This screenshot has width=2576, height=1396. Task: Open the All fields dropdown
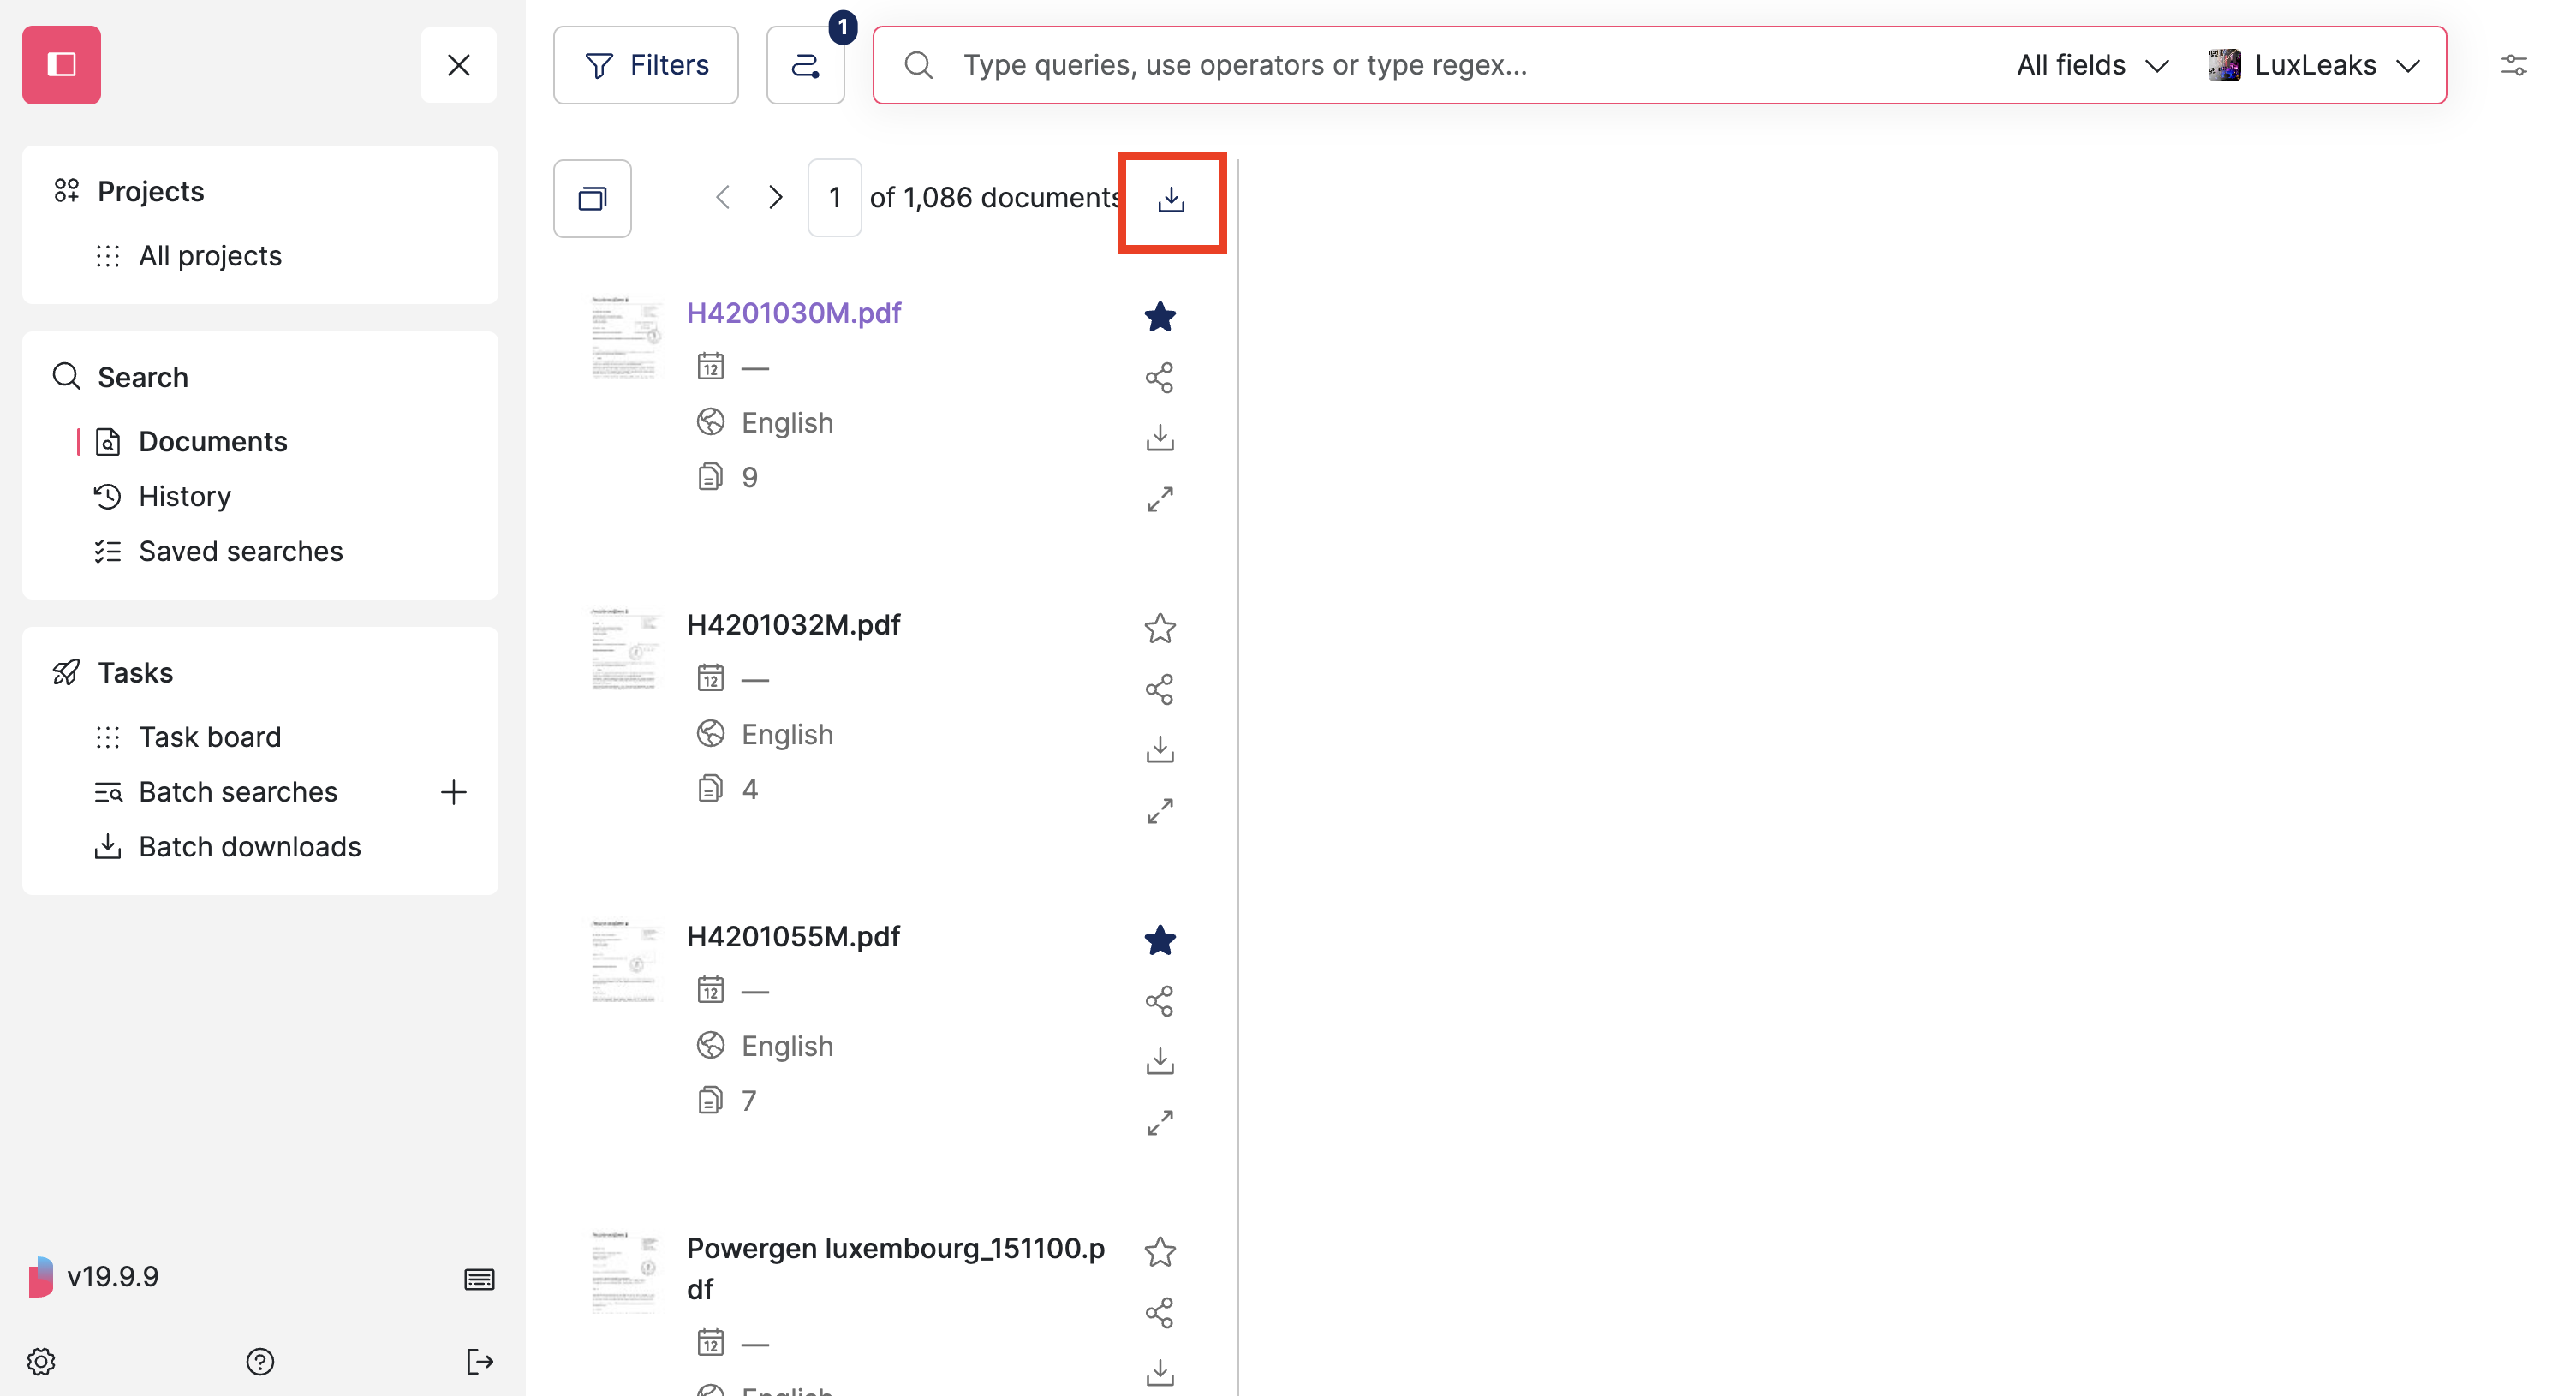pyautogui.click(x=2090, y=64)
